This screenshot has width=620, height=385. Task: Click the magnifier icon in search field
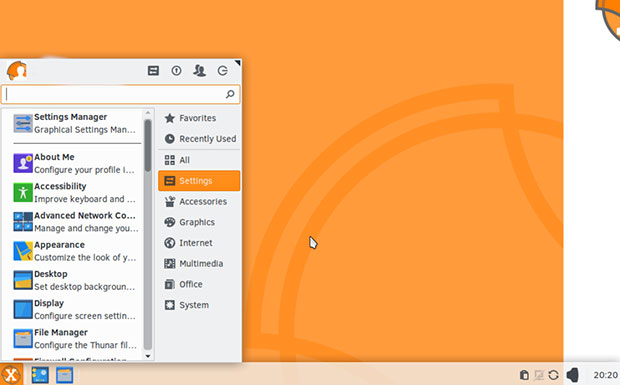tap(230, 94)
